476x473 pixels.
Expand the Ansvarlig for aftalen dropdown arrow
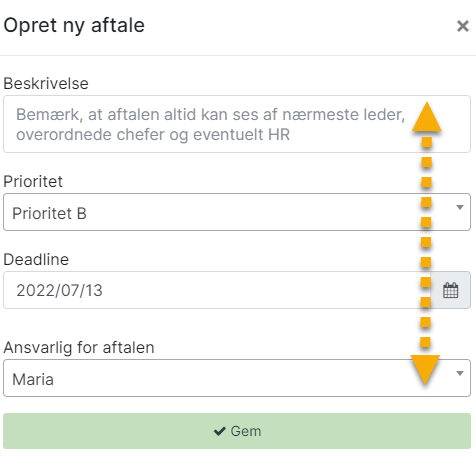click(460, 373)
